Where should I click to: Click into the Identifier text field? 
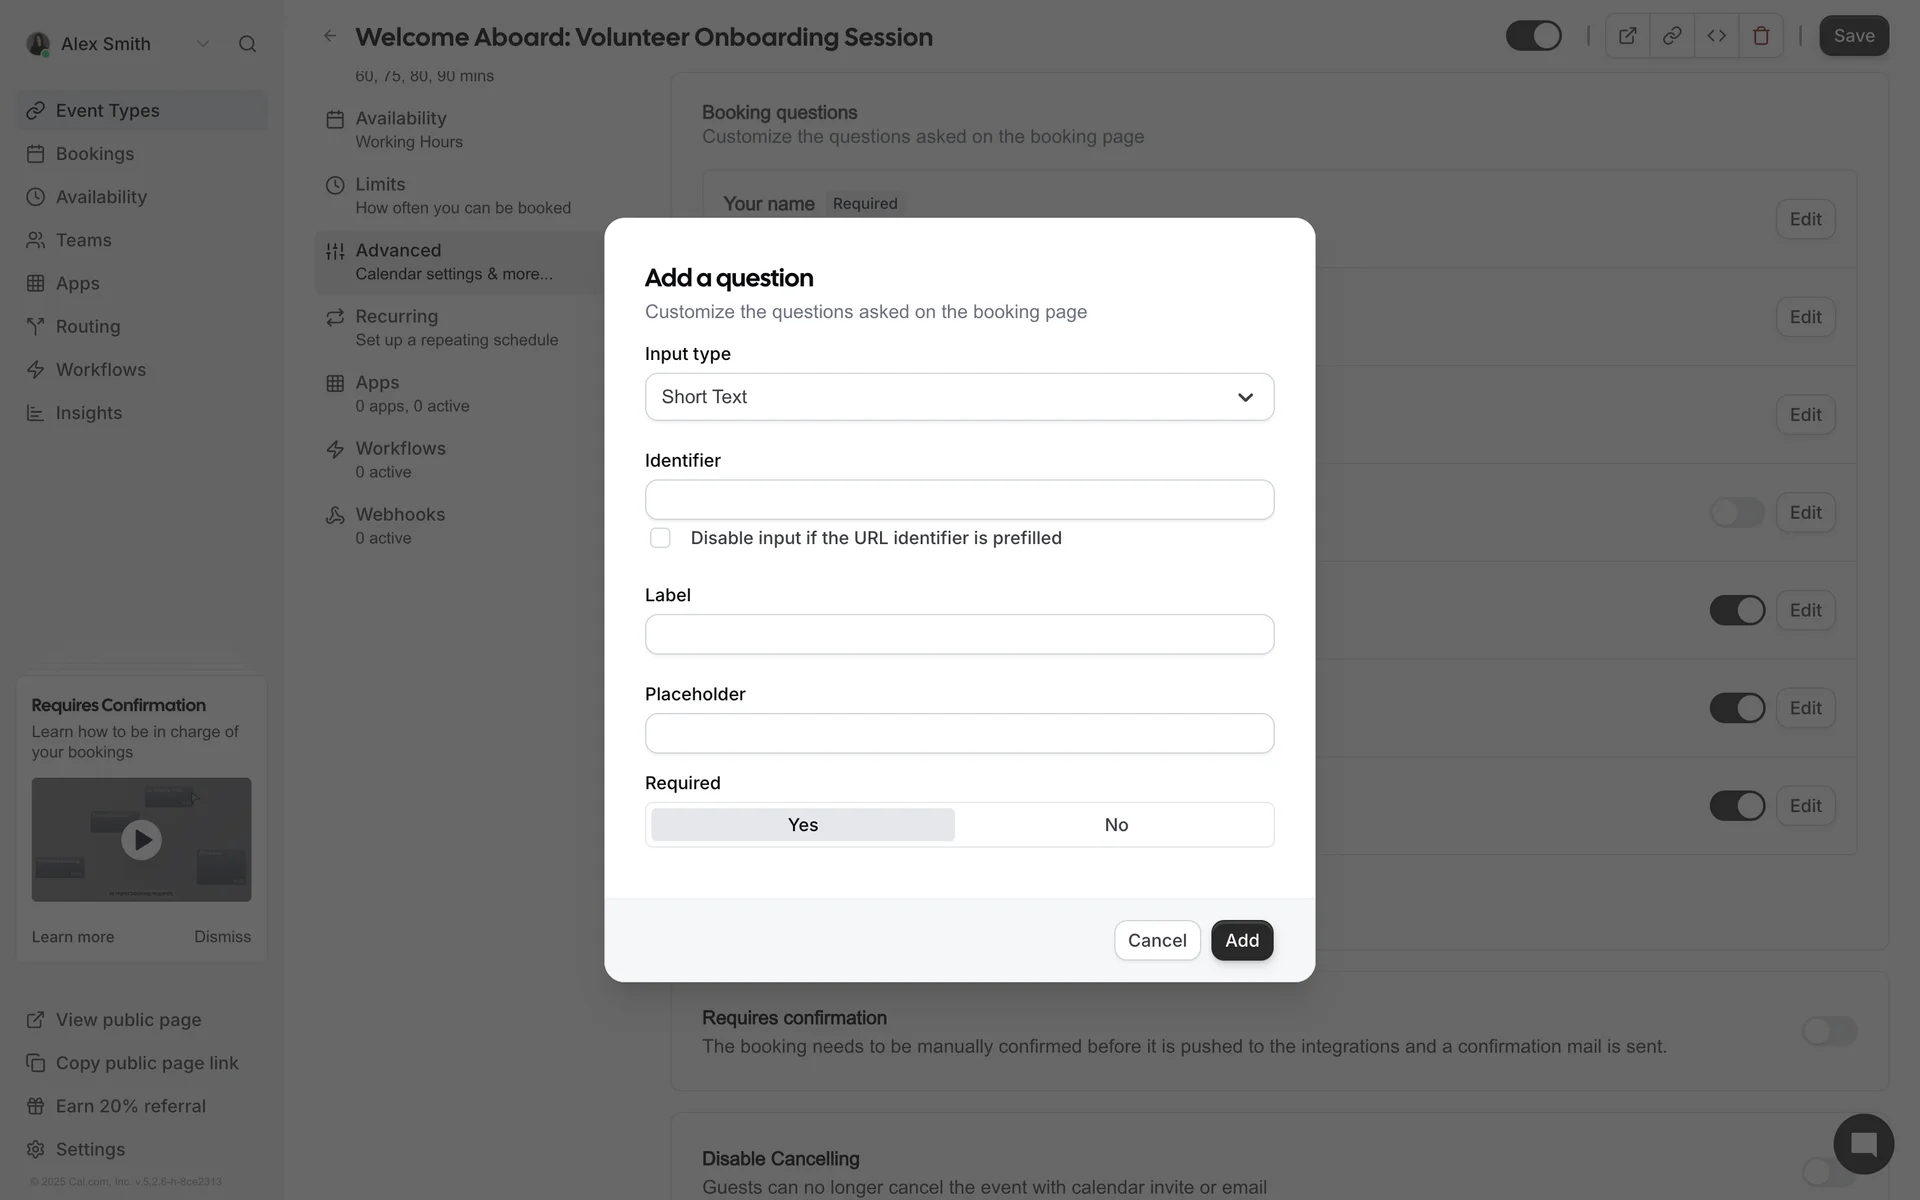pyautogui.click(x=959, y=500)
